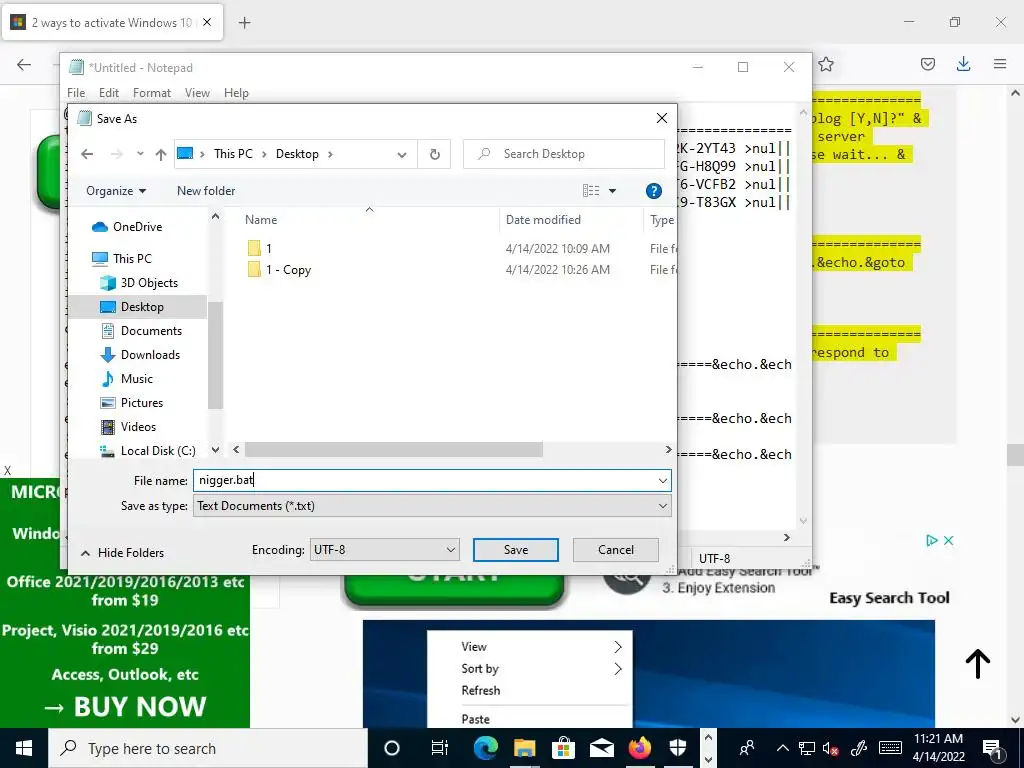Open the Windows Start menu
1024x768 pixels.
[x=24, y=748]
